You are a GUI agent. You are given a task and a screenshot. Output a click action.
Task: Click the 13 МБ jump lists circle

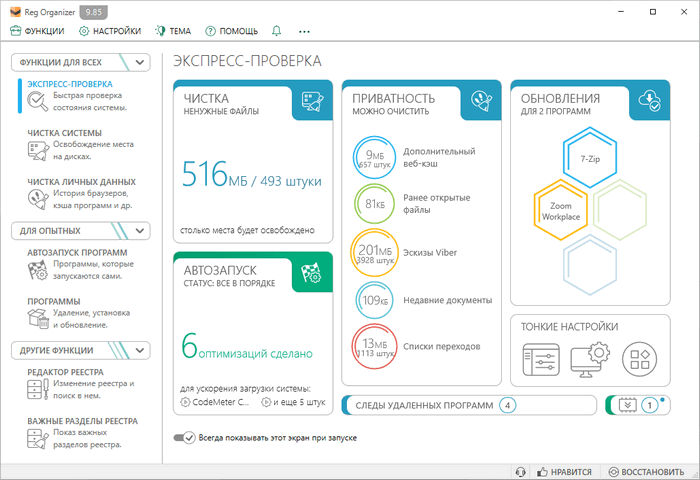point(375,346)
